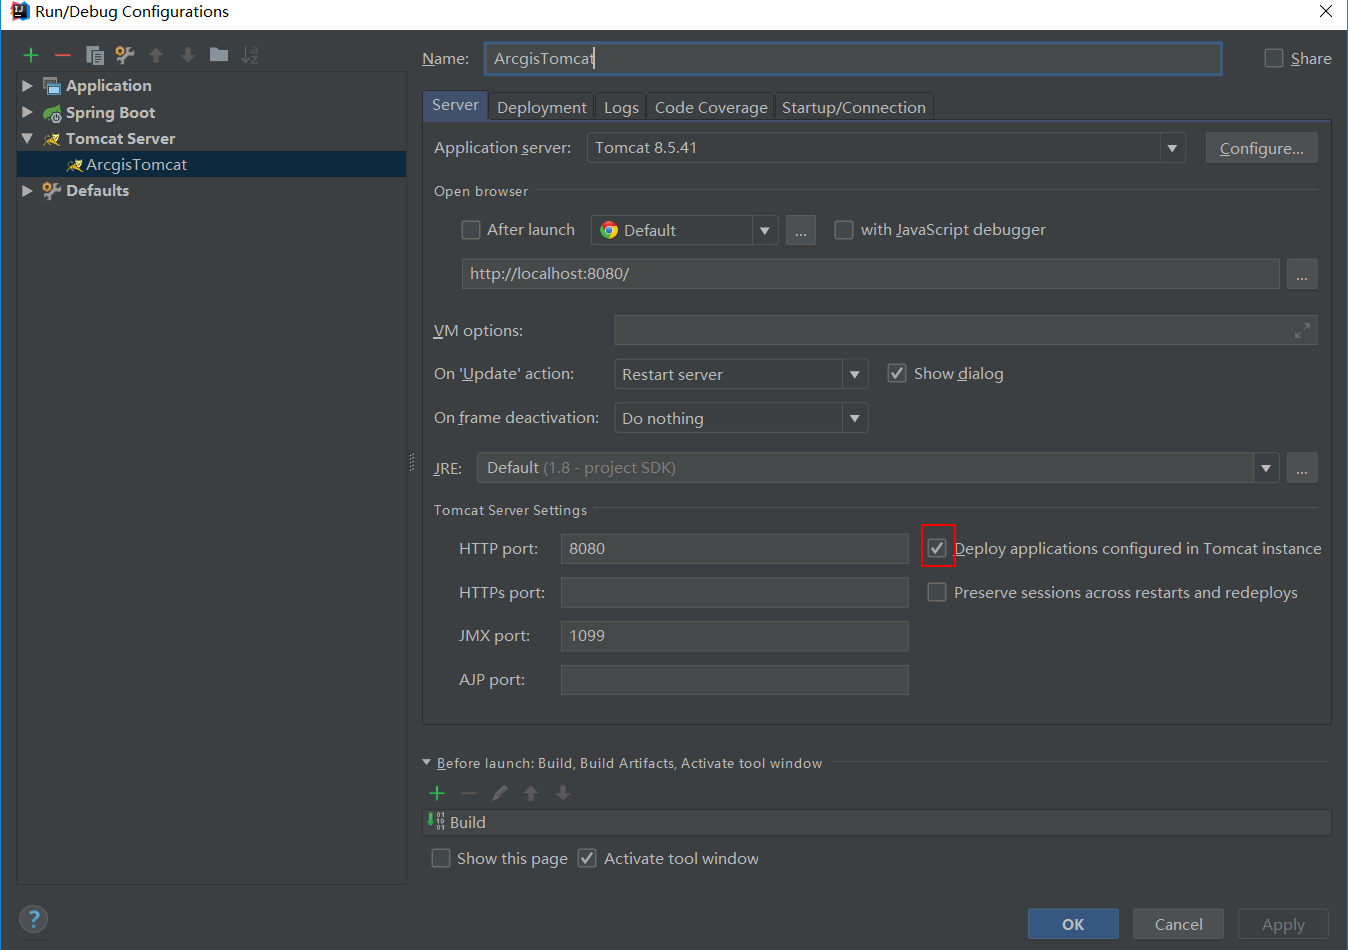Screen dimensions: 1348x950
Task: Open URL ellipsis button next to localhost
Action: (x=1302, y=274)
